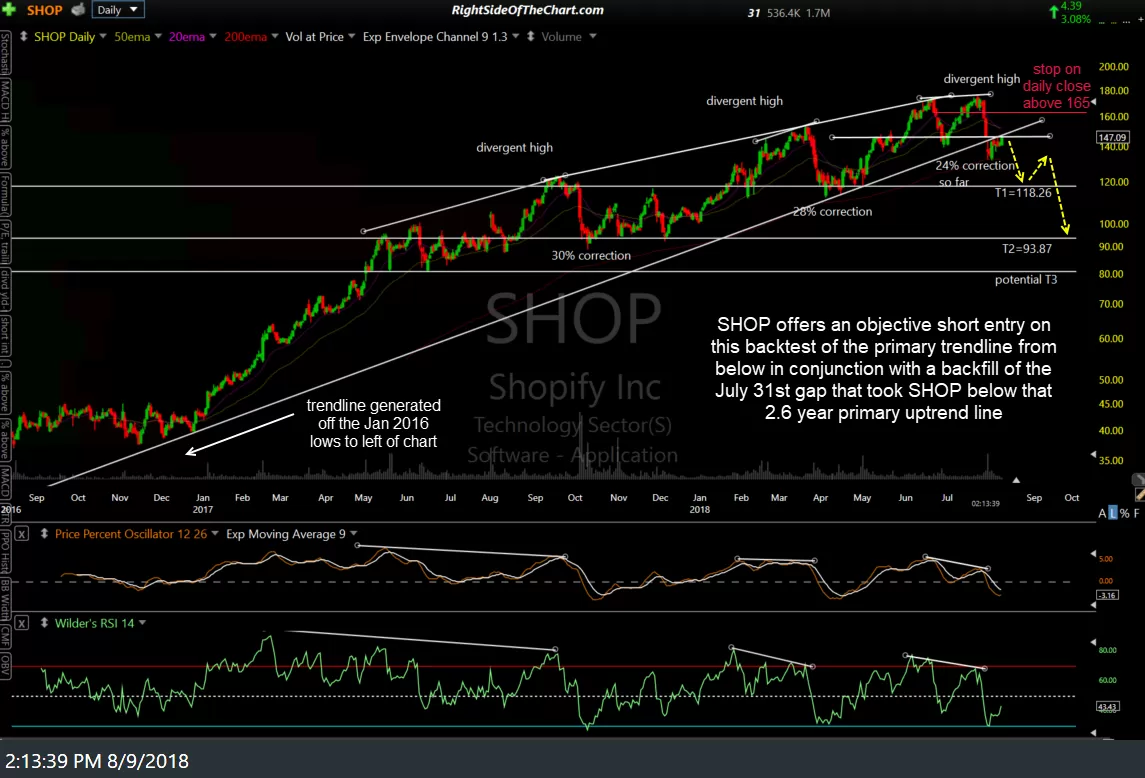Click the green plus add-indicator icon
1145x778 pixels.
coord(9,9)
